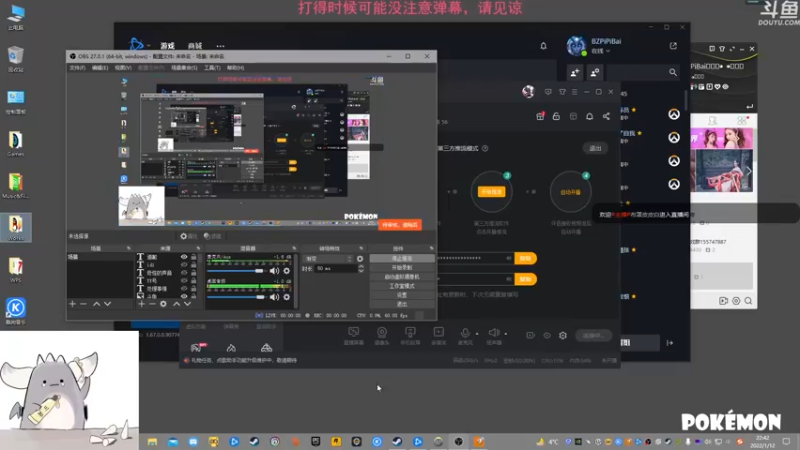Click the Stop Streaming button in OBS controls
Image resolution: width=800 pixels, height=450 pixels.
point(402,259)
